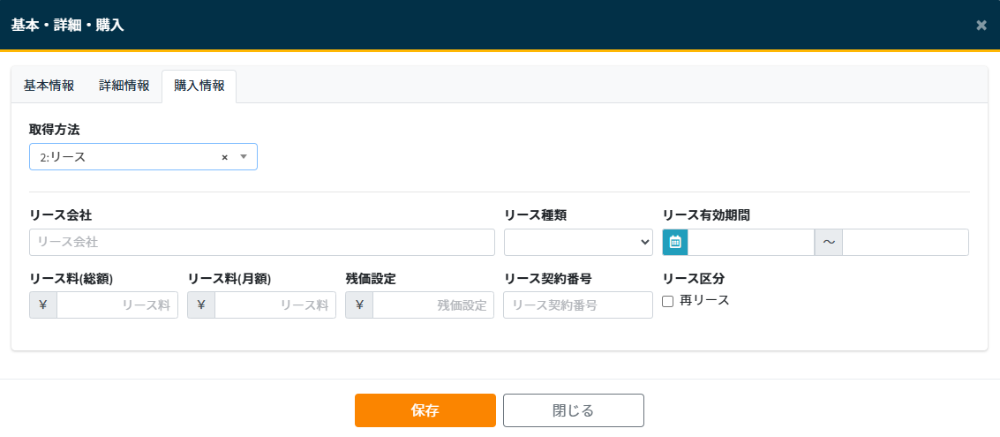Focus the リース会社 text field

(262, 242)
